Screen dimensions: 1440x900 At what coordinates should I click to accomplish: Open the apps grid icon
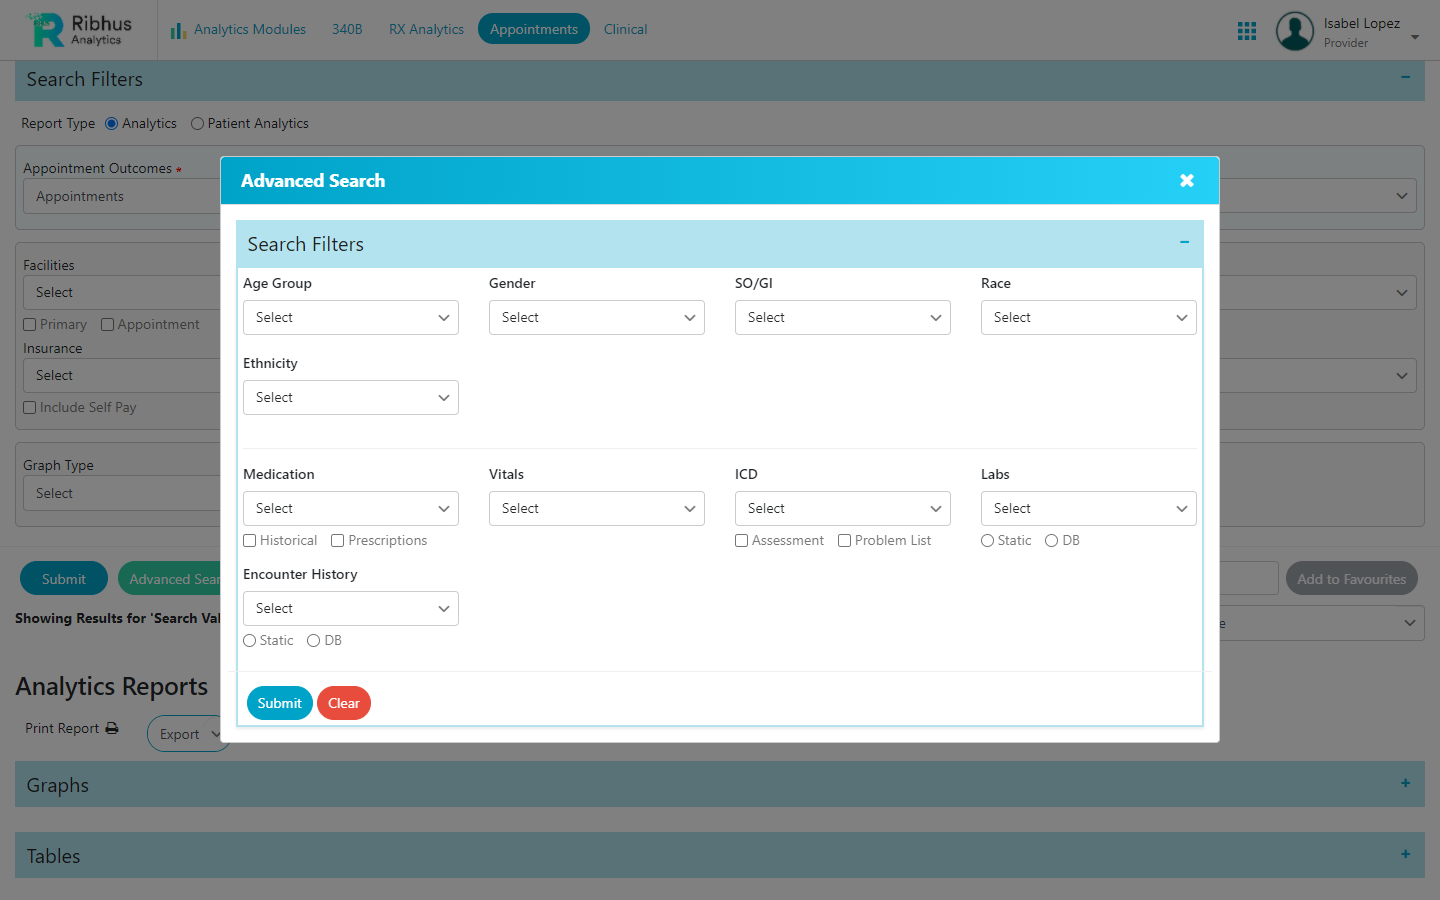(1246, 31)
